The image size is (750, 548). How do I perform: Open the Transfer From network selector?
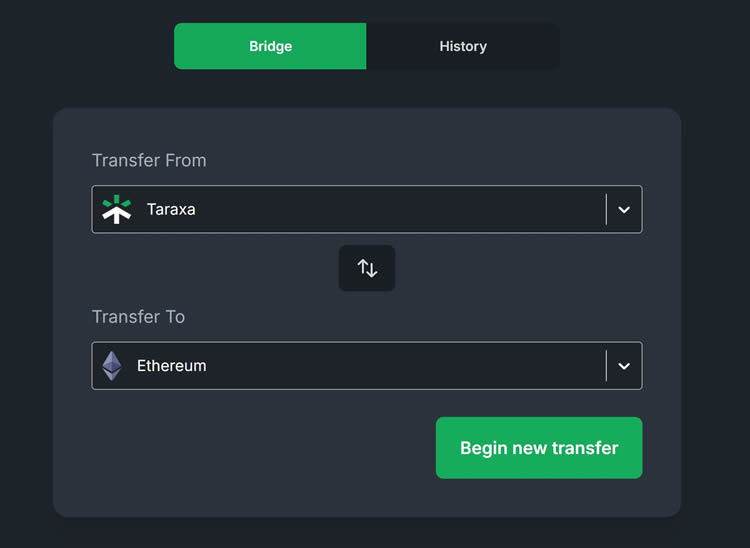[x=350, y=210]
